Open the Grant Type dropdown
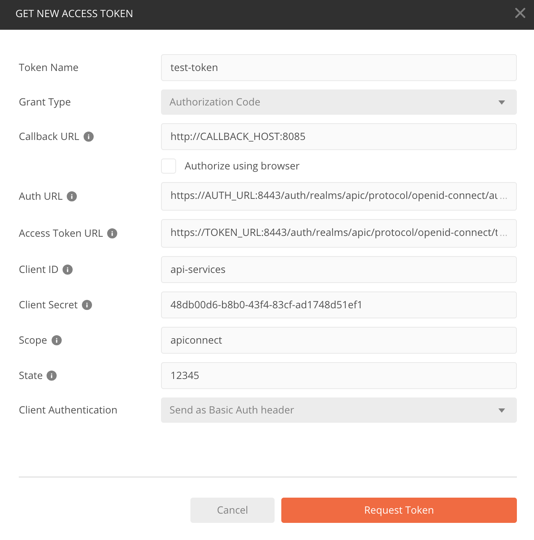The image size is (534, 540). [339, 102]
